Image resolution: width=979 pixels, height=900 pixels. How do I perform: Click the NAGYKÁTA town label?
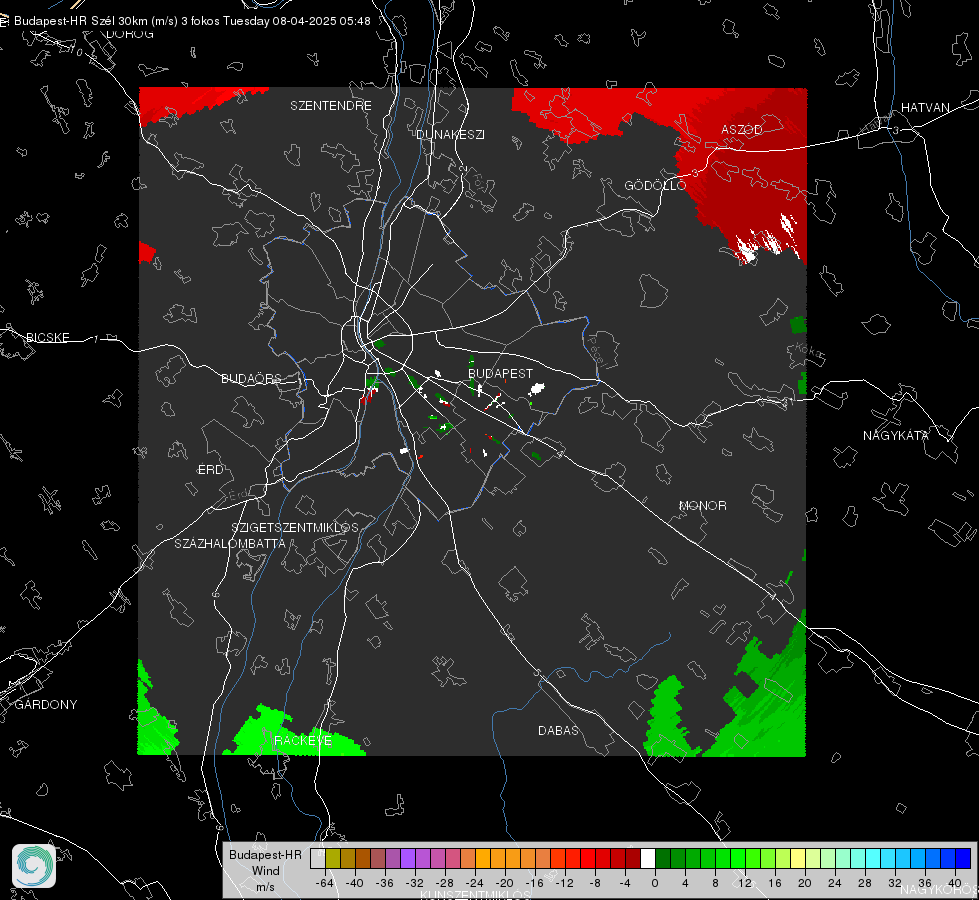click(x=896, y=435)
